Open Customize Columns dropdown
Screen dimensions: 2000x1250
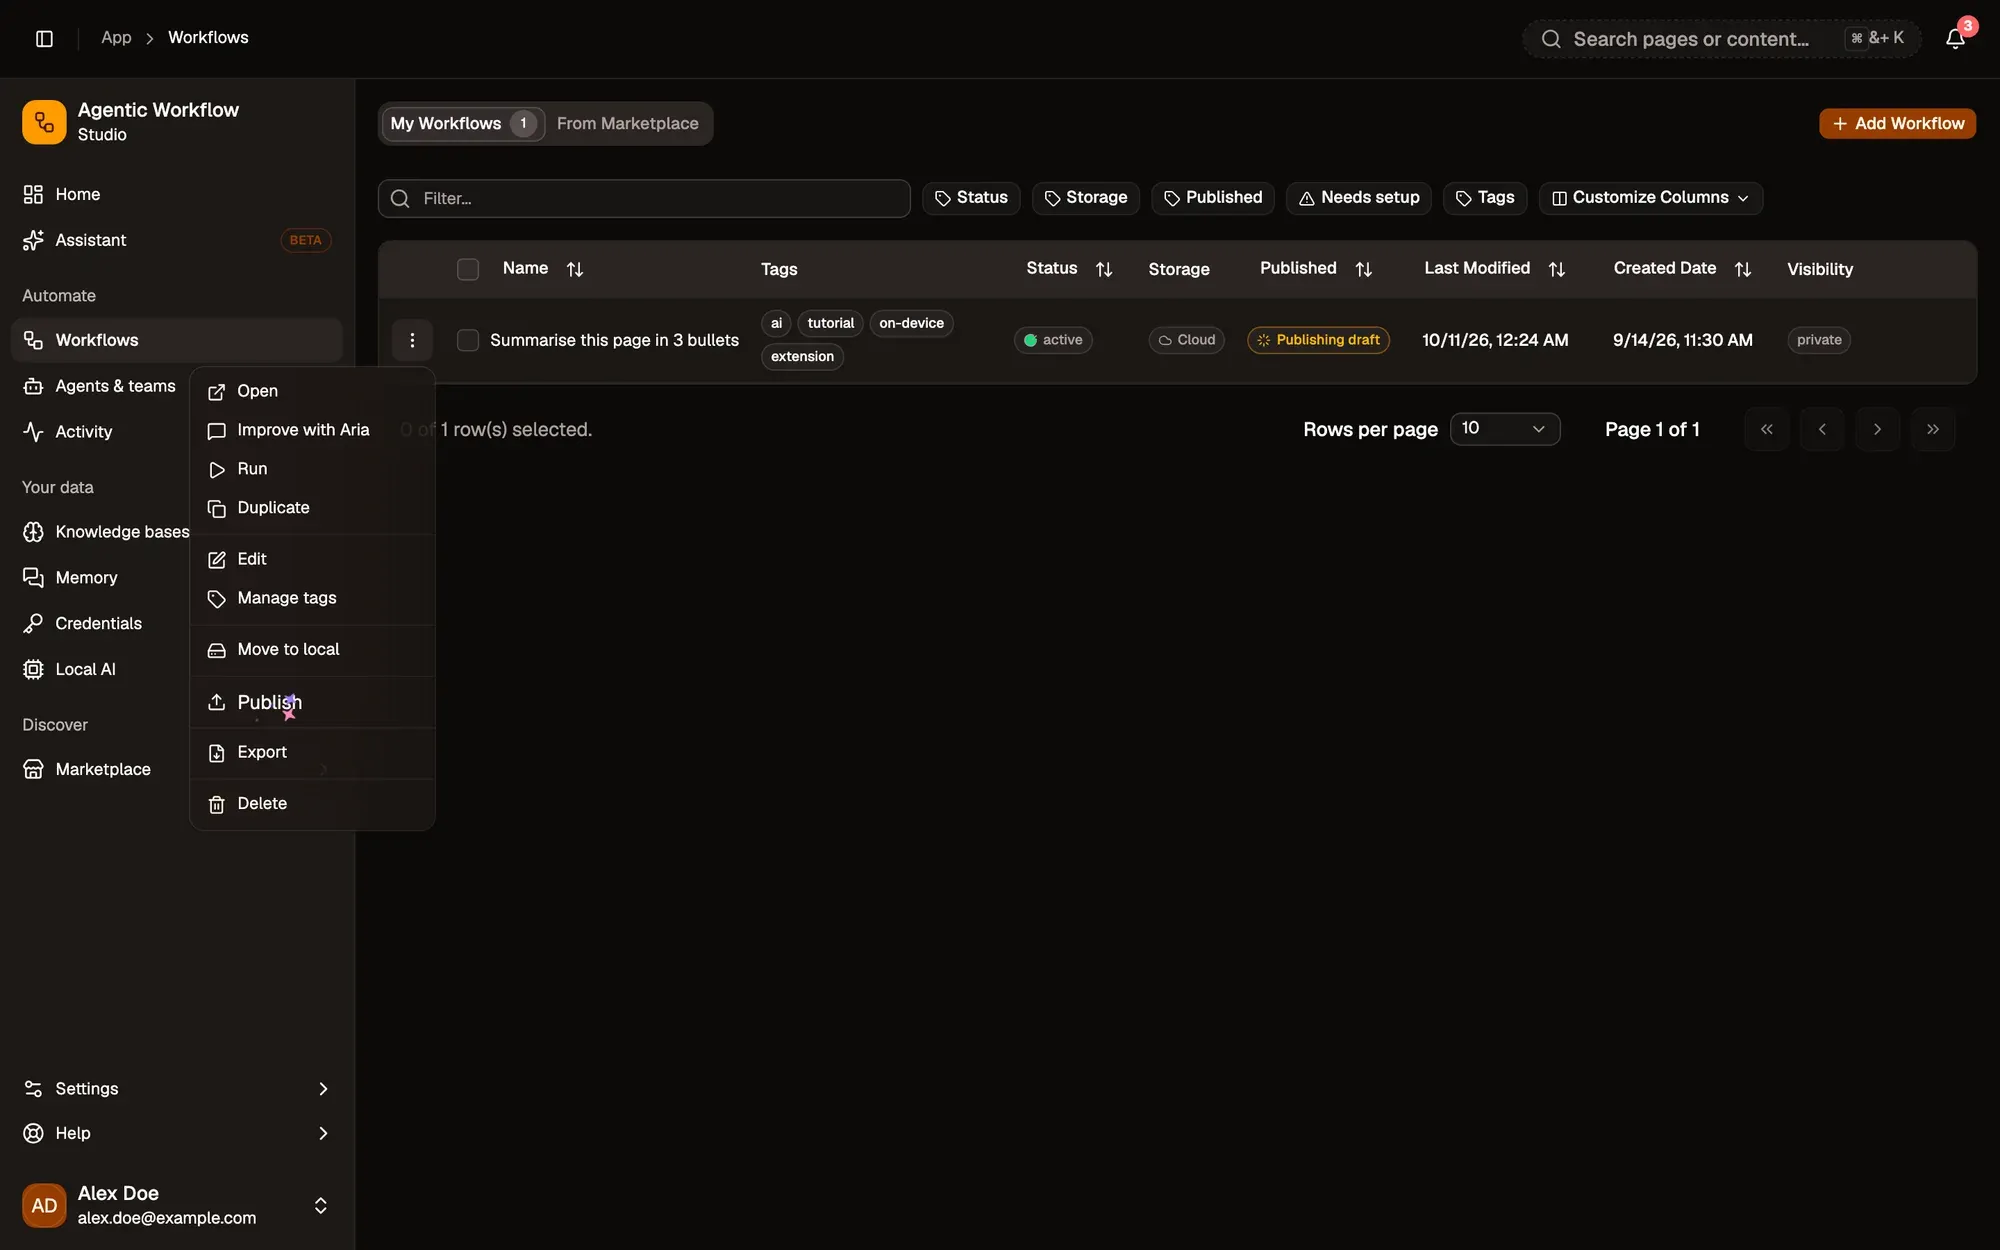pyautogui.click(x=1650, y=198)
